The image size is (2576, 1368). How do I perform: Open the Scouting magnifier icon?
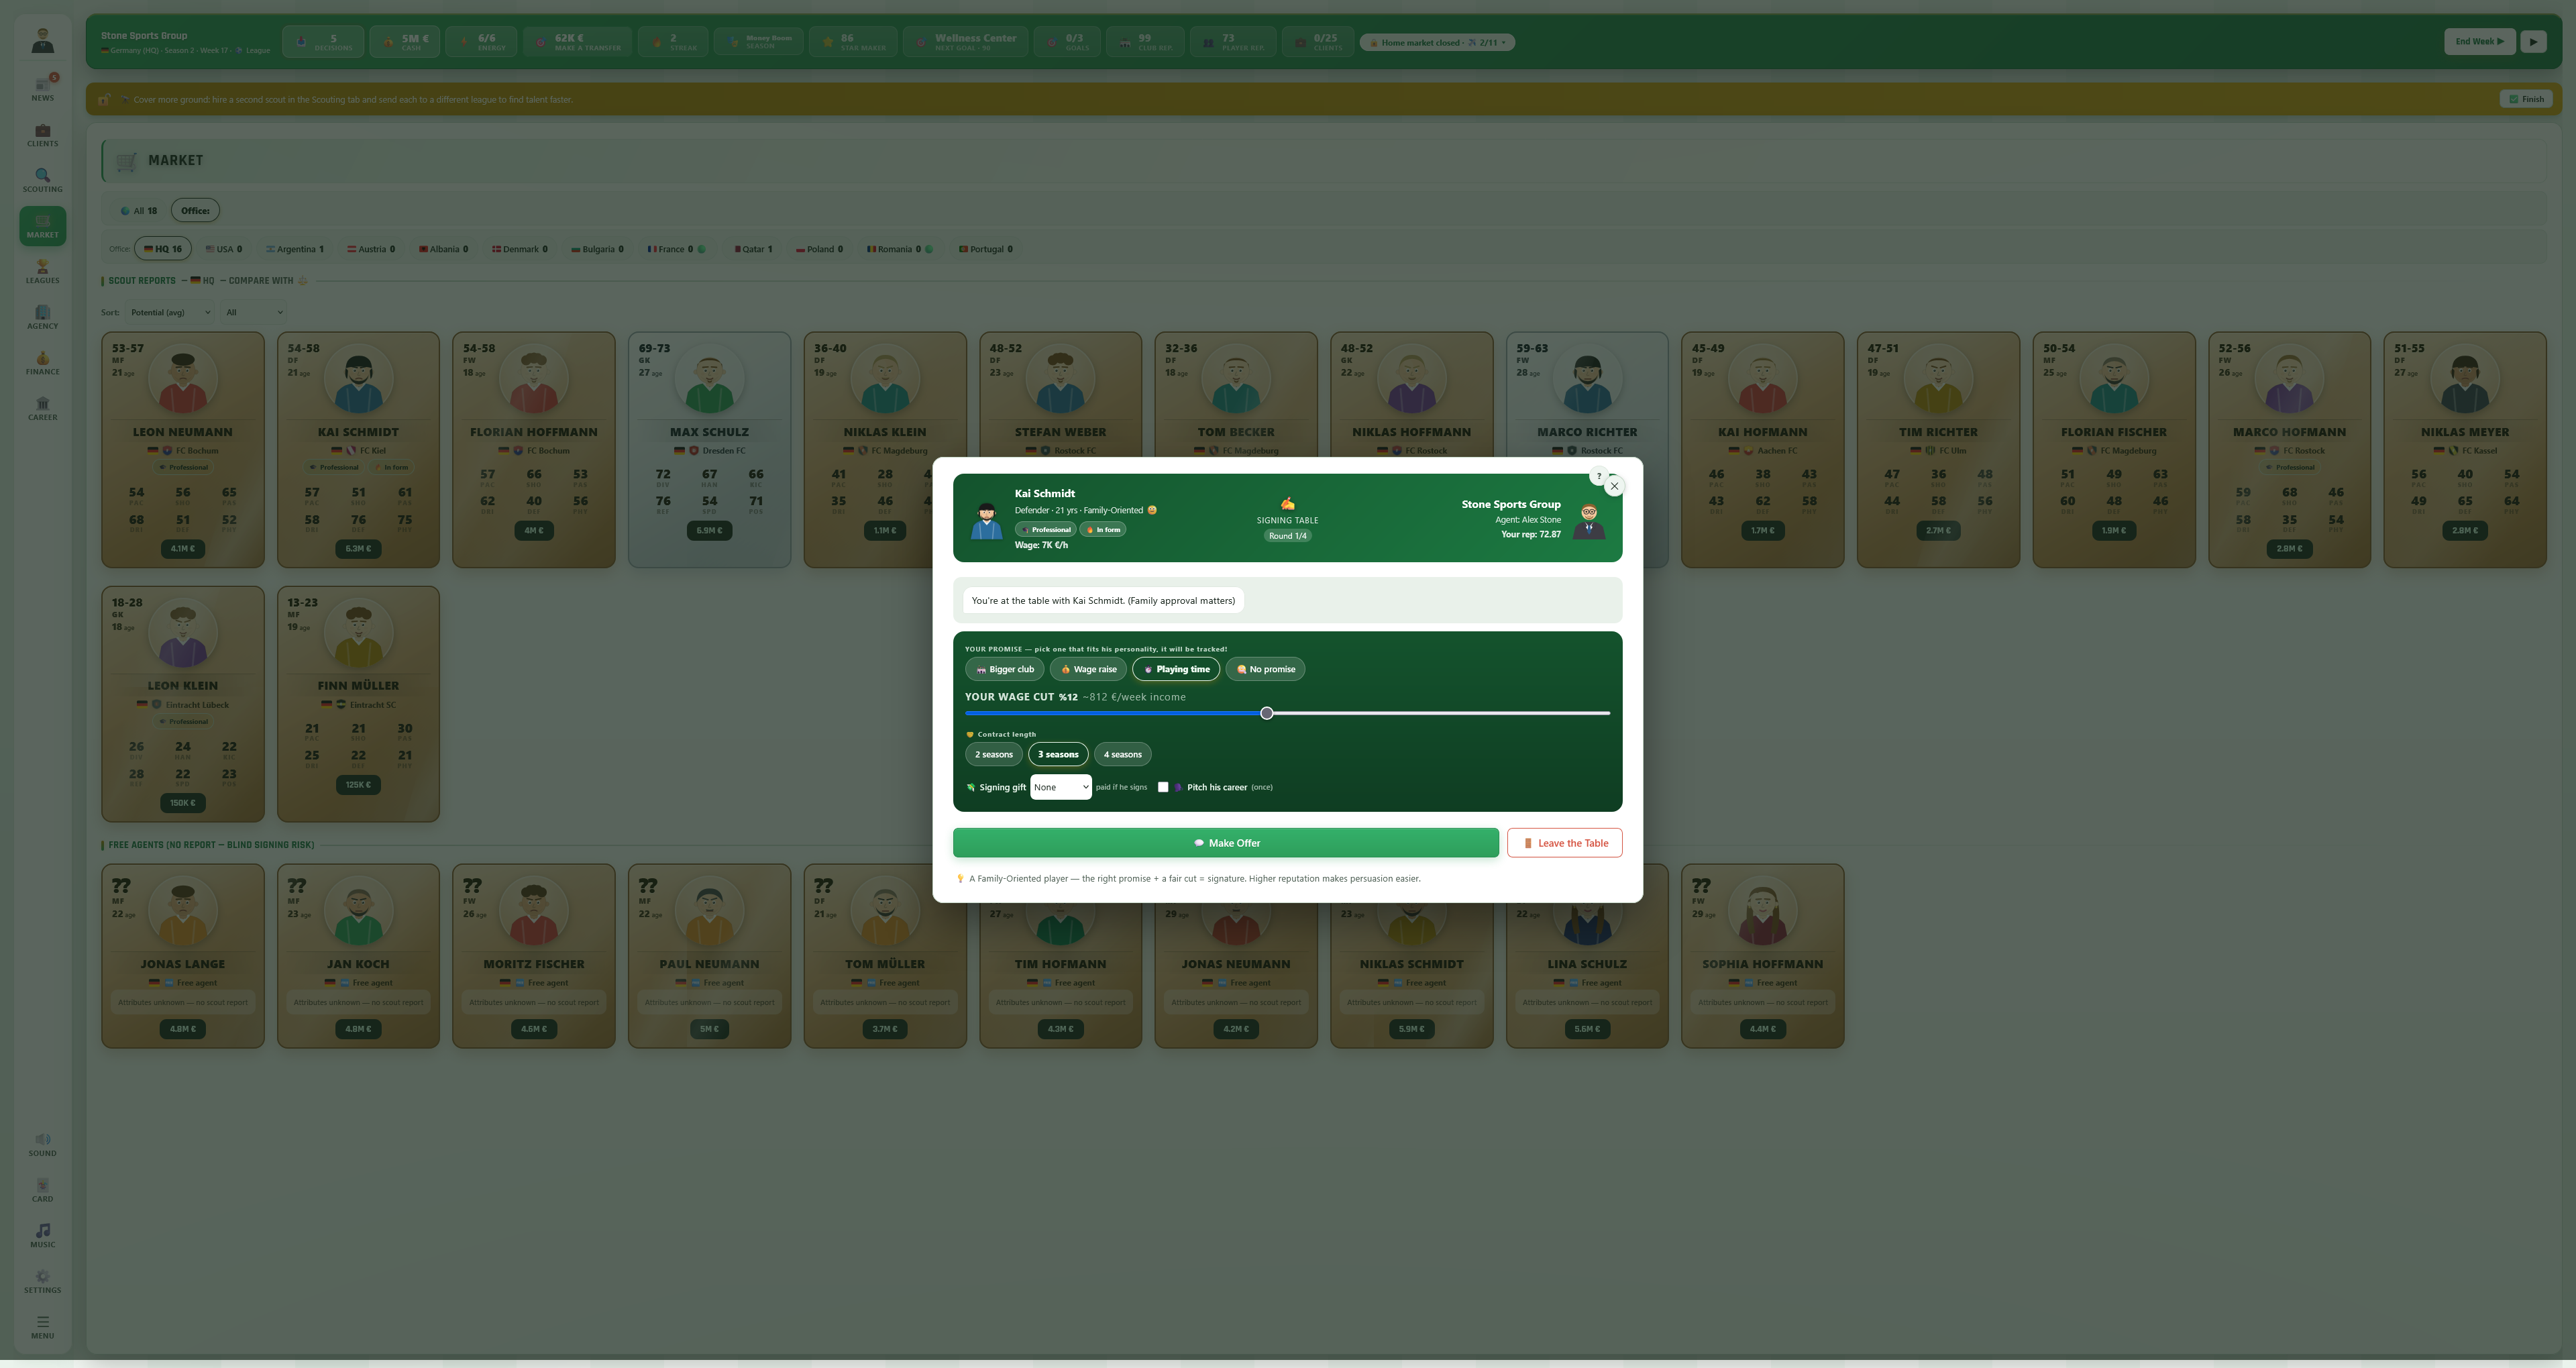(42, 180)
